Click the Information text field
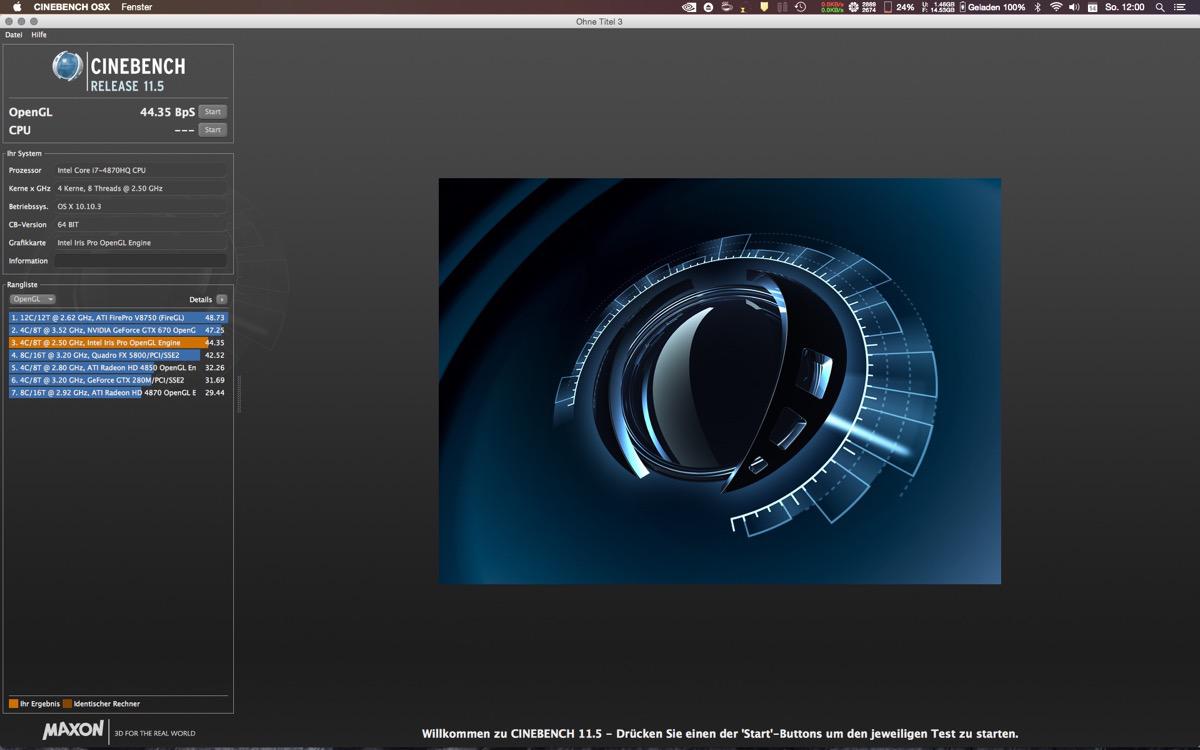 [140, 261]
